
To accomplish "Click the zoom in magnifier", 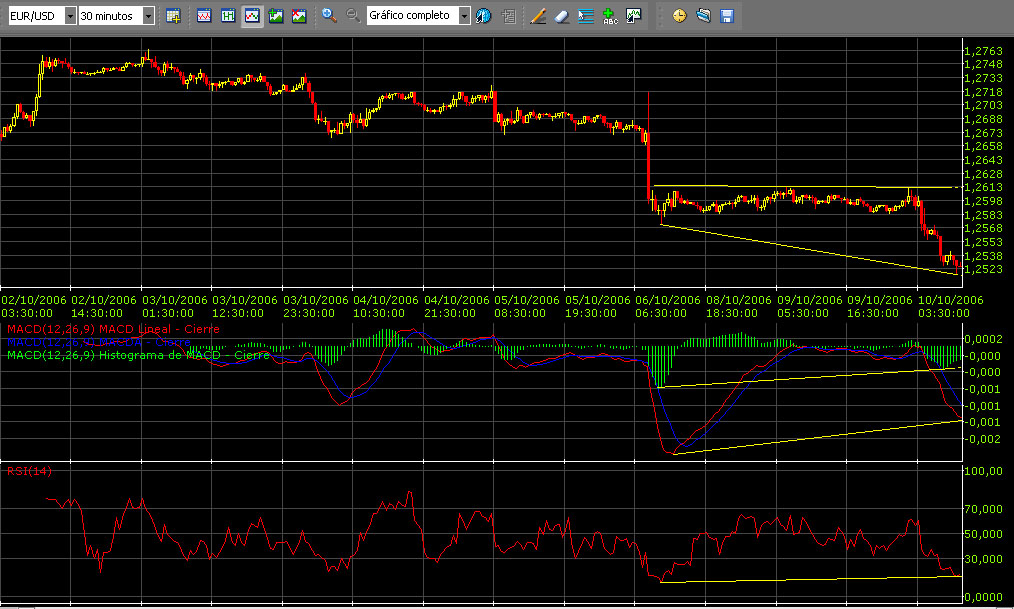I will click(x=329, y=16).
